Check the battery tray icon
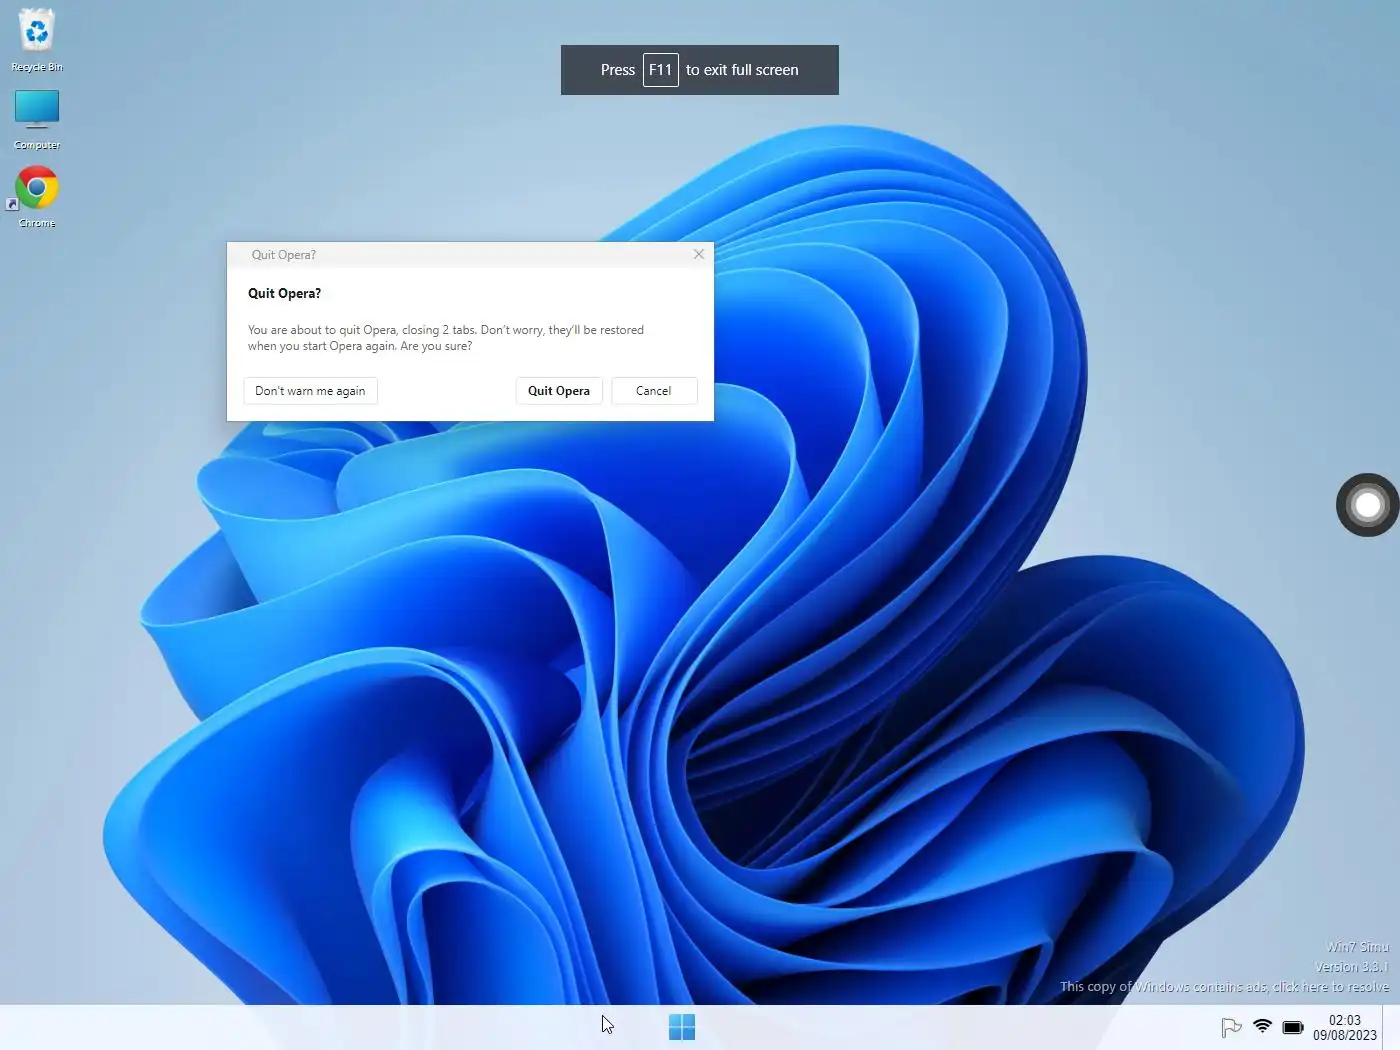 1293,1027
